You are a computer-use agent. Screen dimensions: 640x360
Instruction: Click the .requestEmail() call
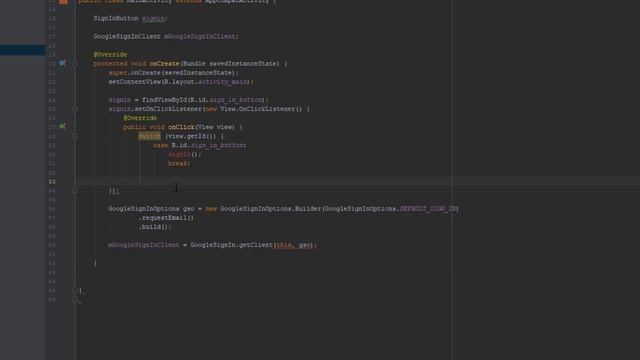[166, 218]
